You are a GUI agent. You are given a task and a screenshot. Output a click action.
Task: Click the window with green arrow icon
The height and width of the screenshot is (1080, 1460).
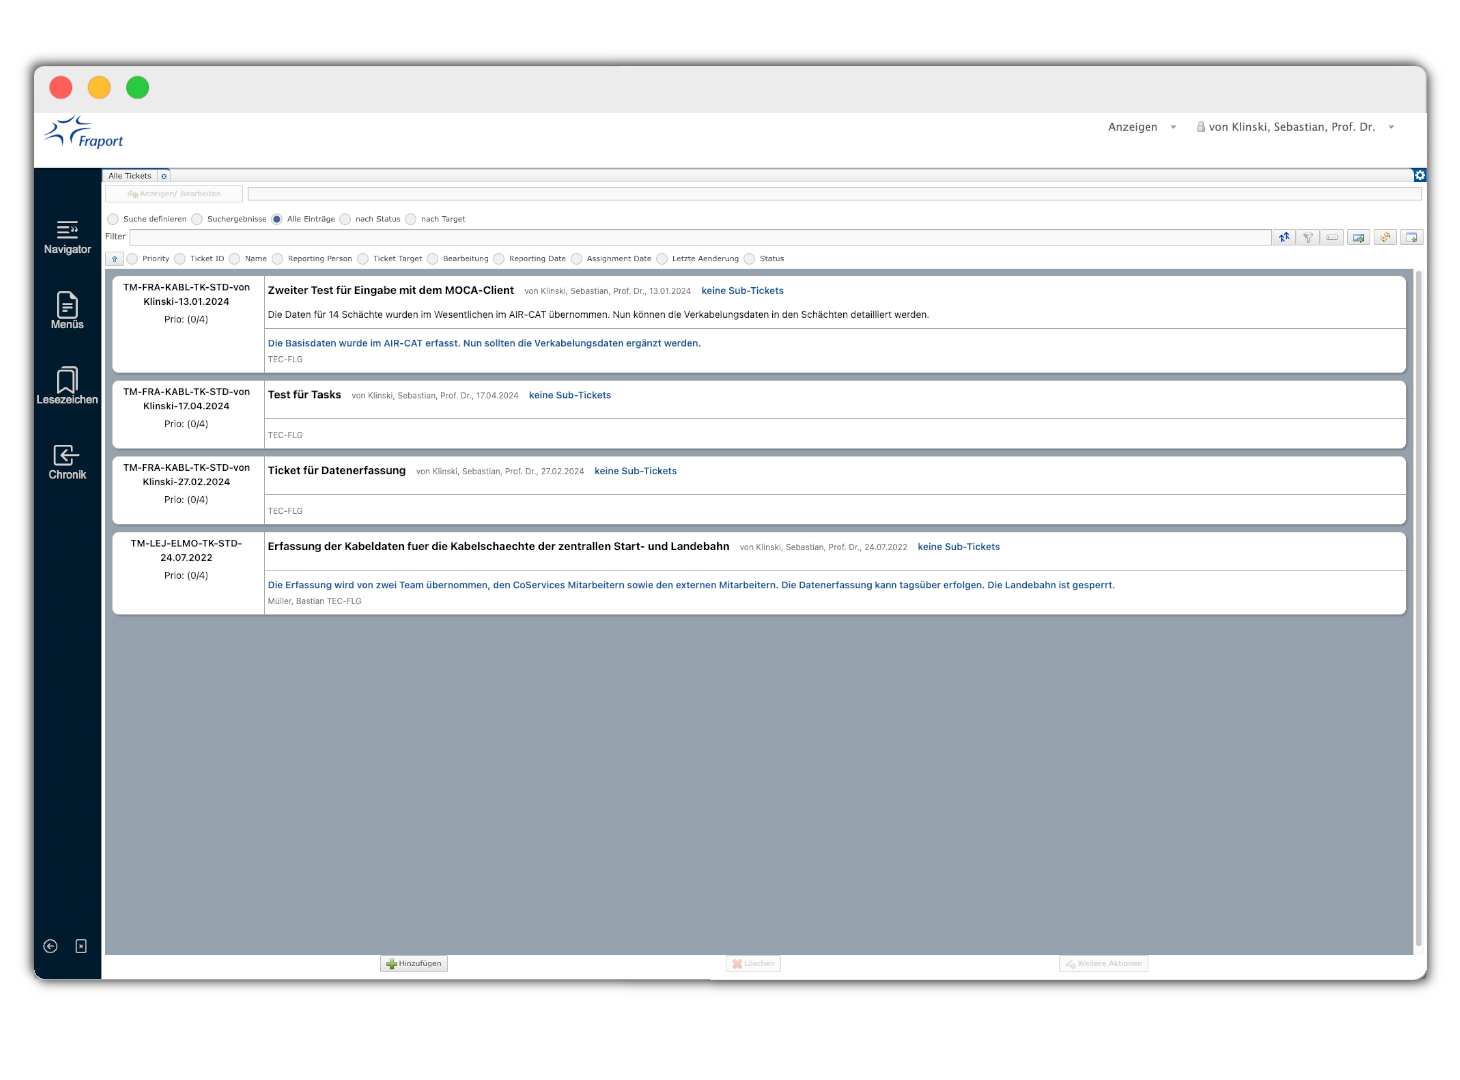[x=1411, y=237]
